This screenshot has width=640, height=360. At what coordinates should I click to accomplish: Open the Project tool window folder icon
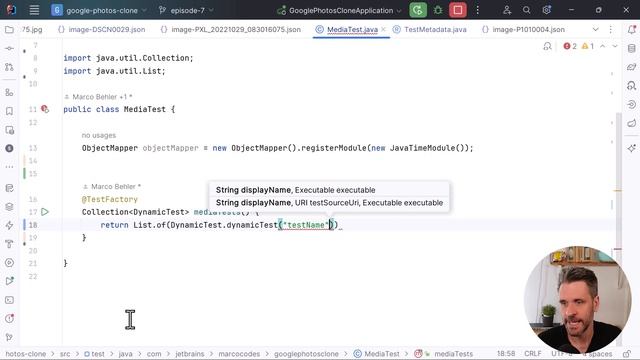click(x=9, y=30)
